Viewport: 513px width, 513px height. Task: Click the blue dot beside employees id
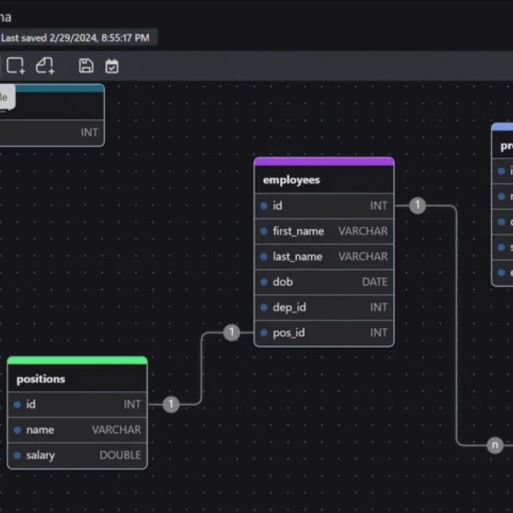[264, 206]
